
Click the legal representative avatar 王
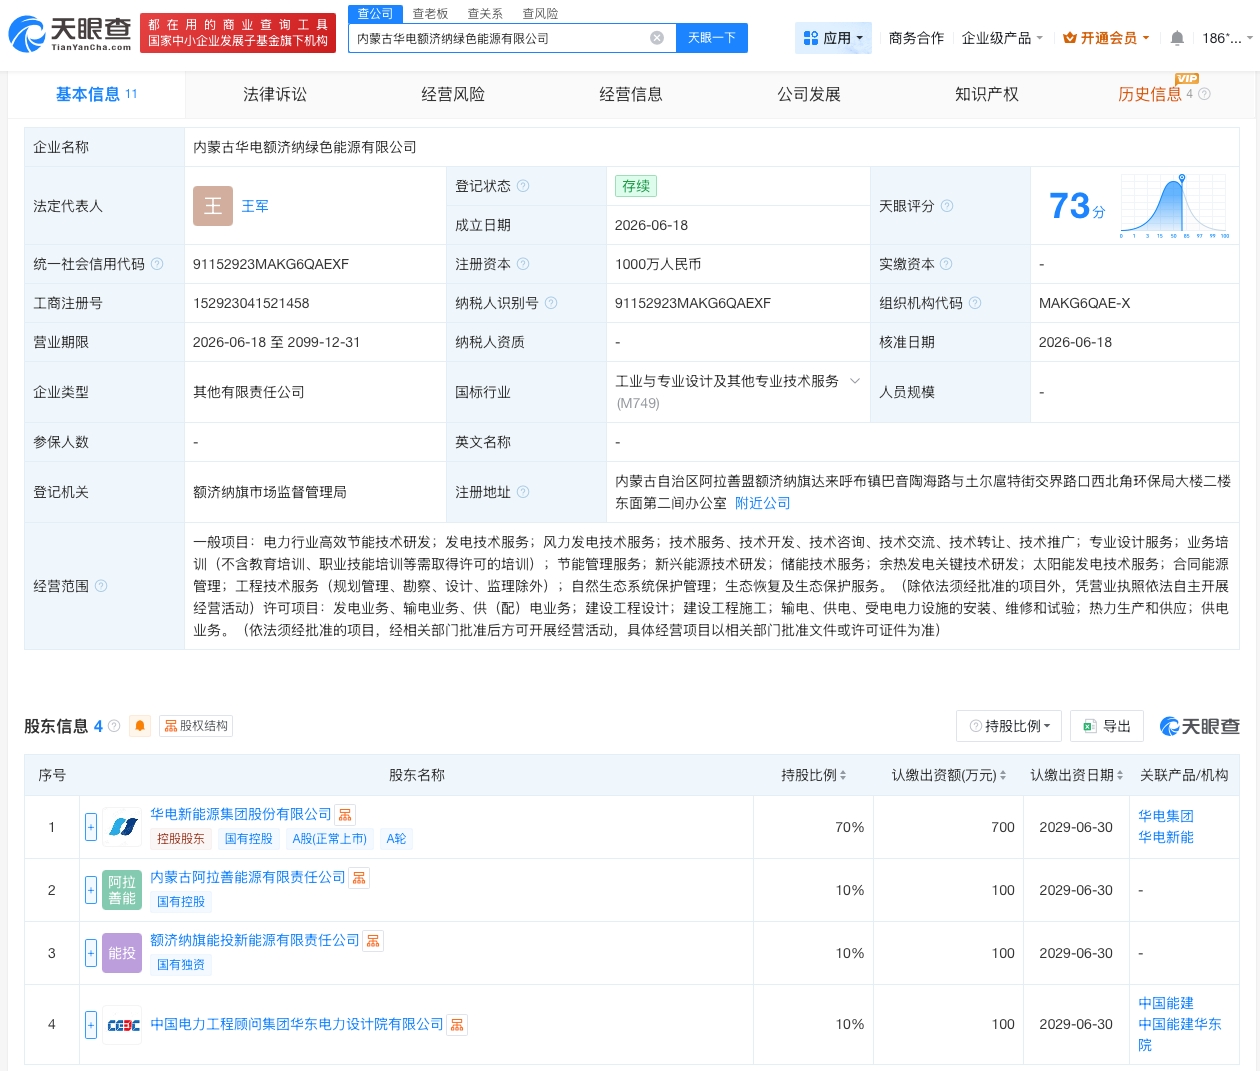pyautogui.click(x=213, y=206)
